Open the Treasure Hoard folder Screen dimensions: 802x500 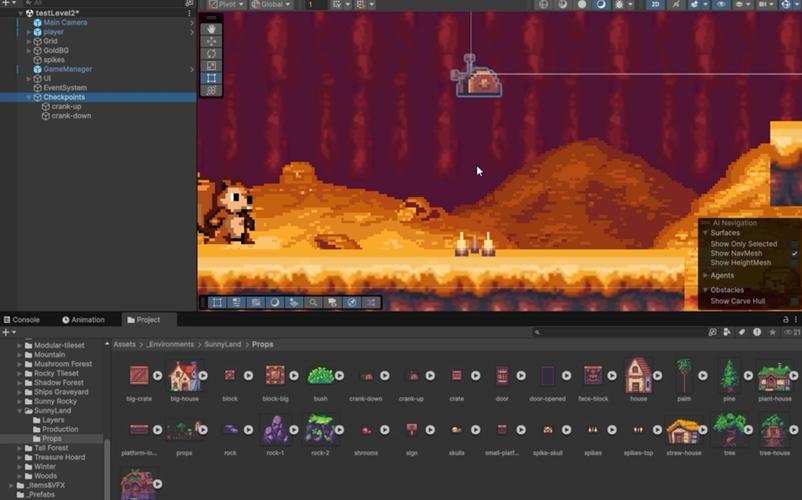(x=60, y=457)
